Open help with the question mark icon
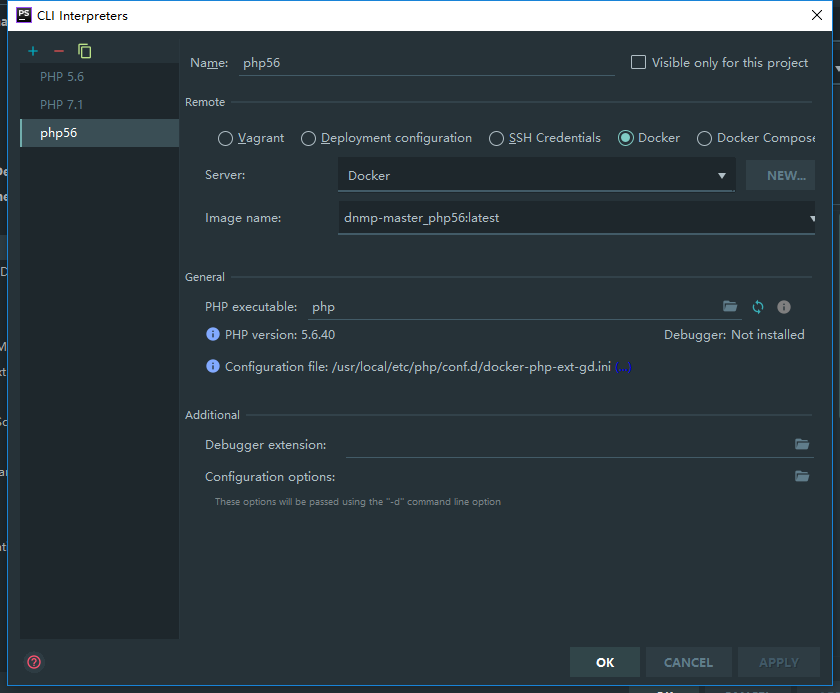840x693 pixels. coord(34,662)
